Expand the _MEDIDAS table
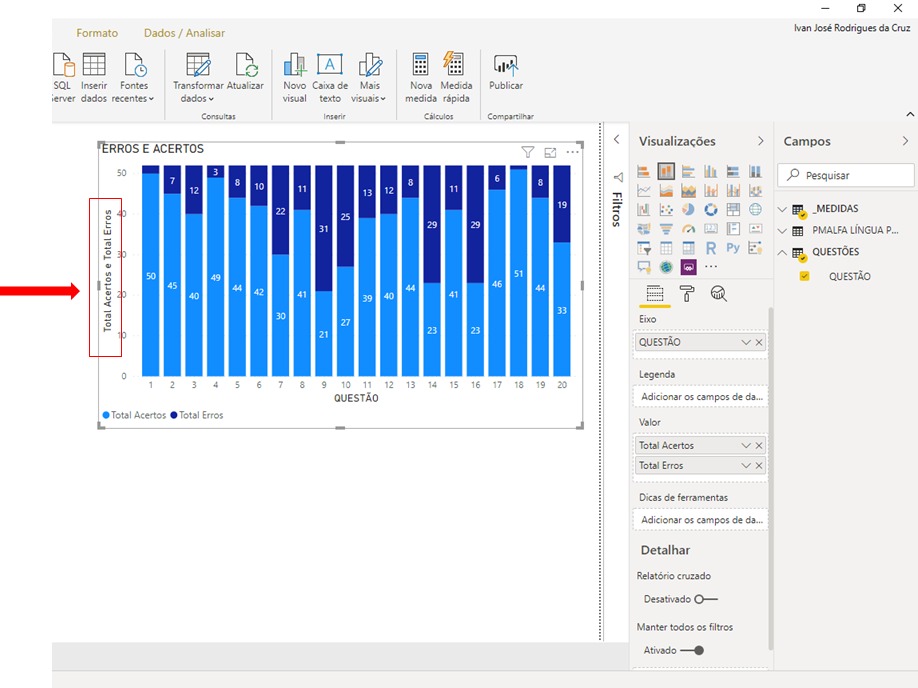The height and width of the screenshot is (688, 918). pyautogui.click(x=782, y=209)
